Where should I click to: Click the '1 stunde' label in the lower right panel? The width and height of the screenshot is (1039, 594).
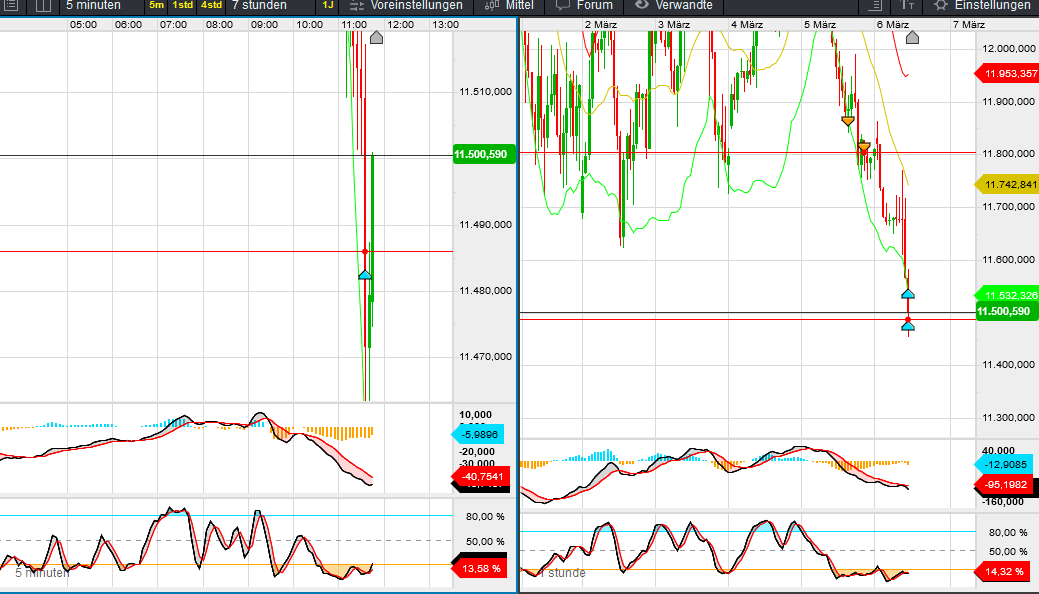pos(563,573)
